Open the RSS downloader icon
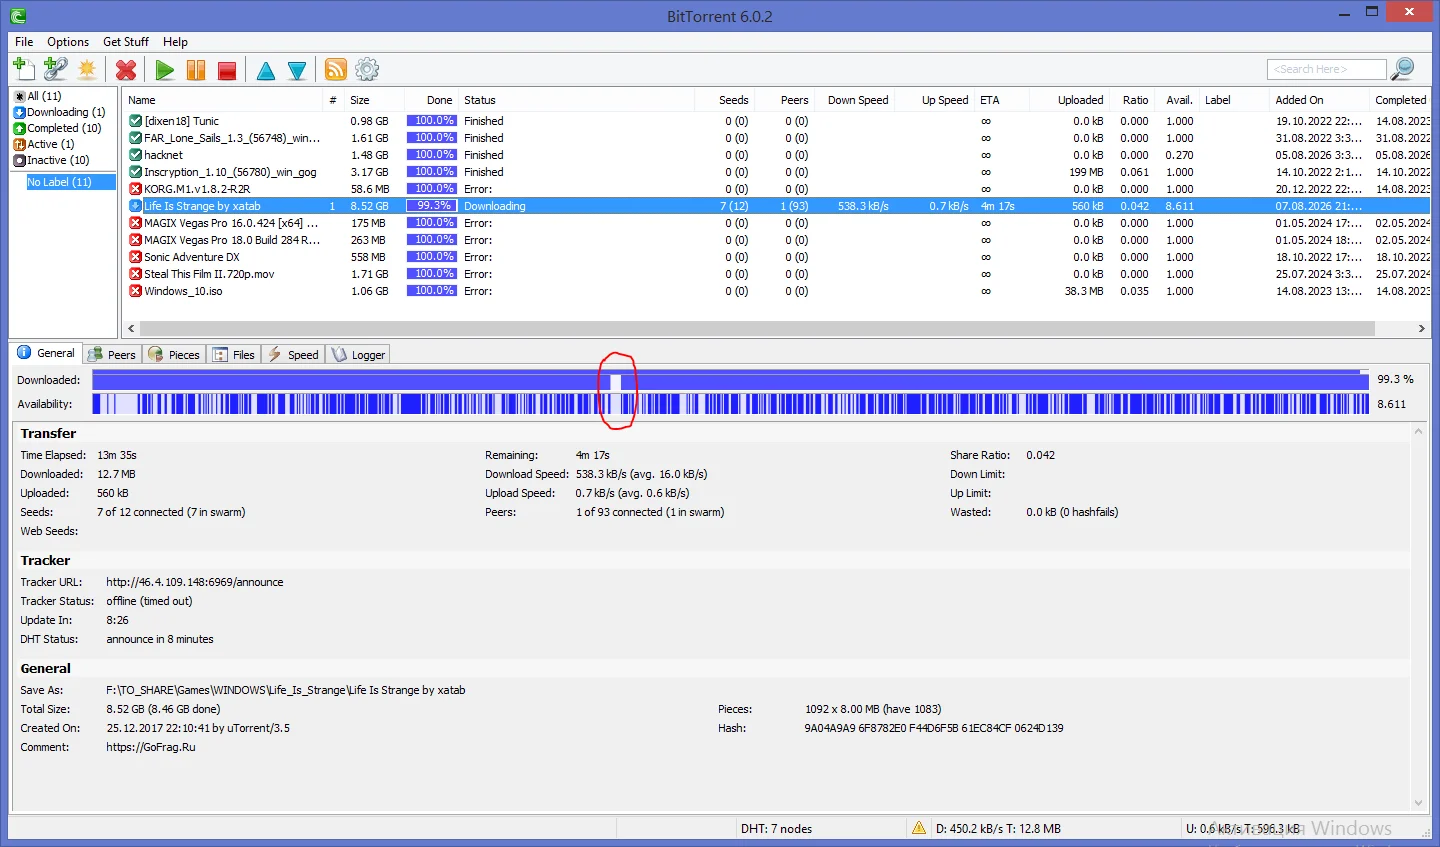 point(336,69)
